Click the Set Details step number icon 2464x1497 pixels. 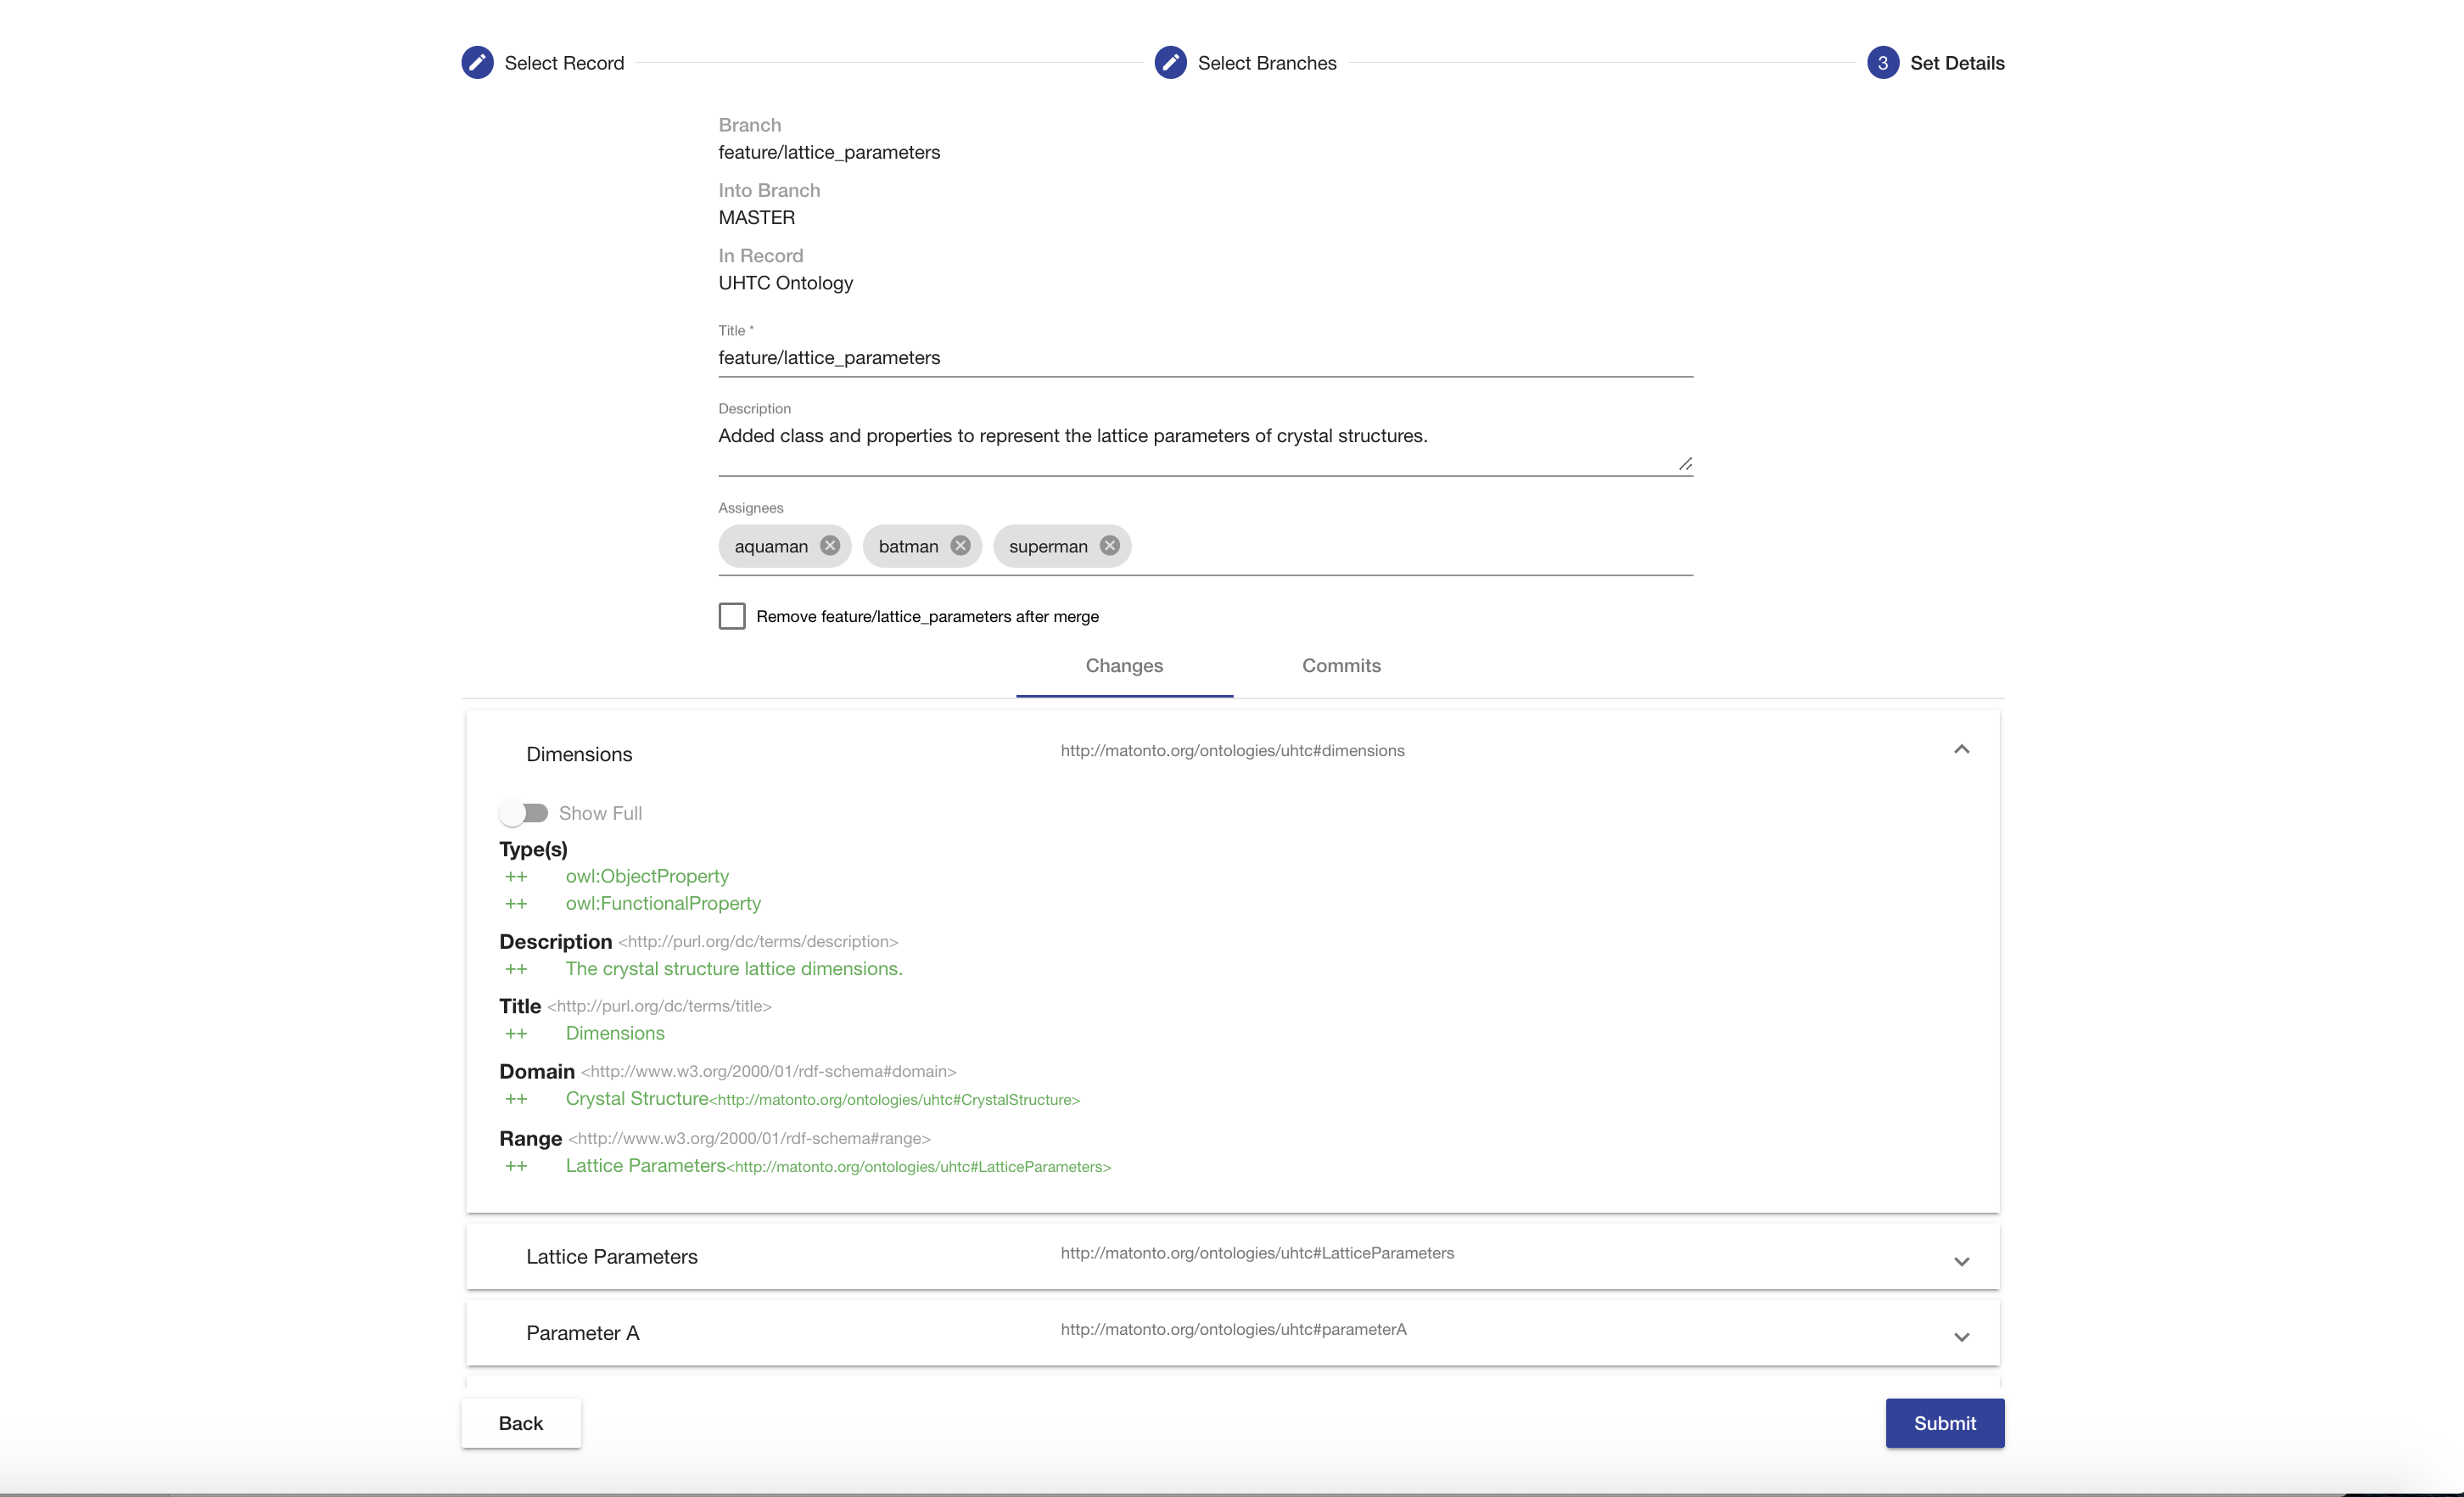(1882, 62)
